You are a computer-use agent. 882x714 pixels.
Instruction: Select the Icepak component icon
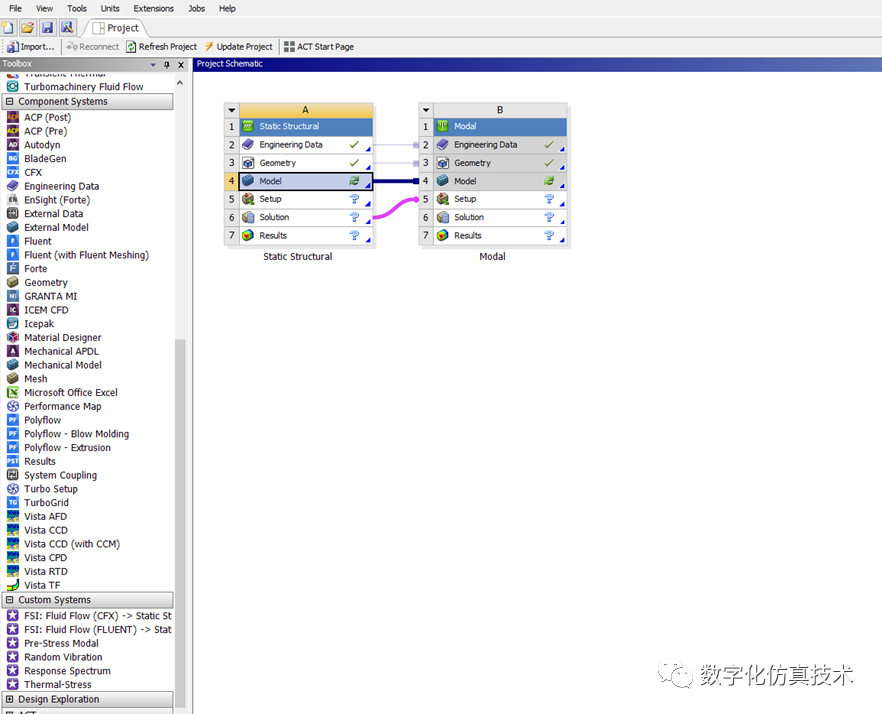pyautogui.click(x=12, y=324)
